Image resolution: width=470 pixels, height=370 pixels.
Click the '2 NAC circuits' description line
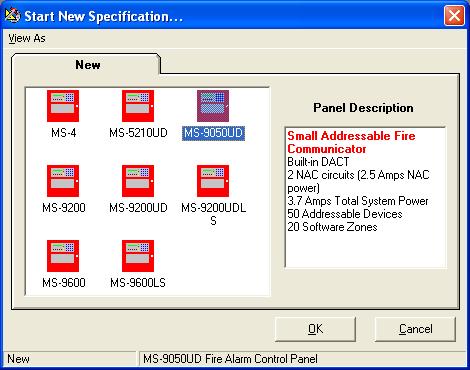[358, 181]
